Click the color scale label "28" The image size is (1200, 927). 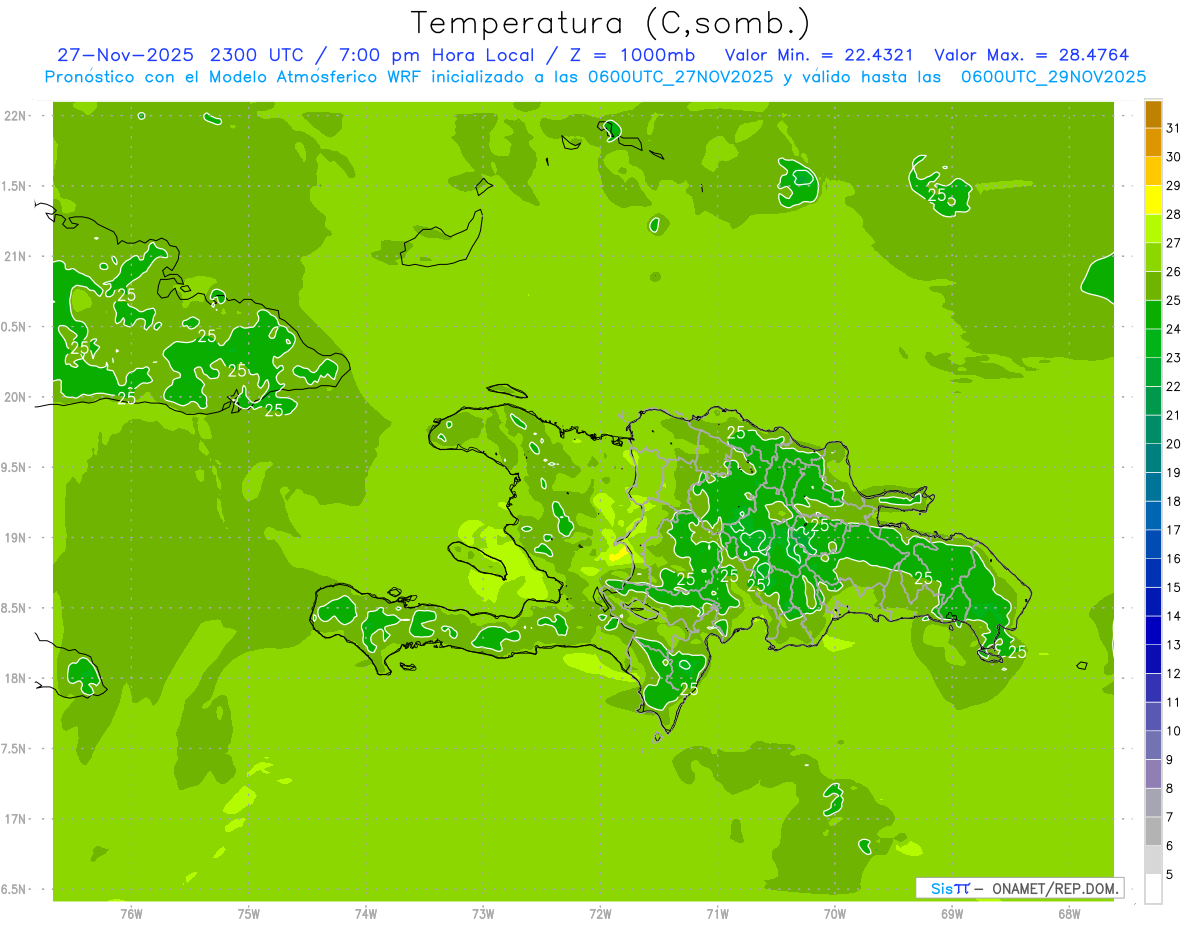click(x=1174, y=215)
